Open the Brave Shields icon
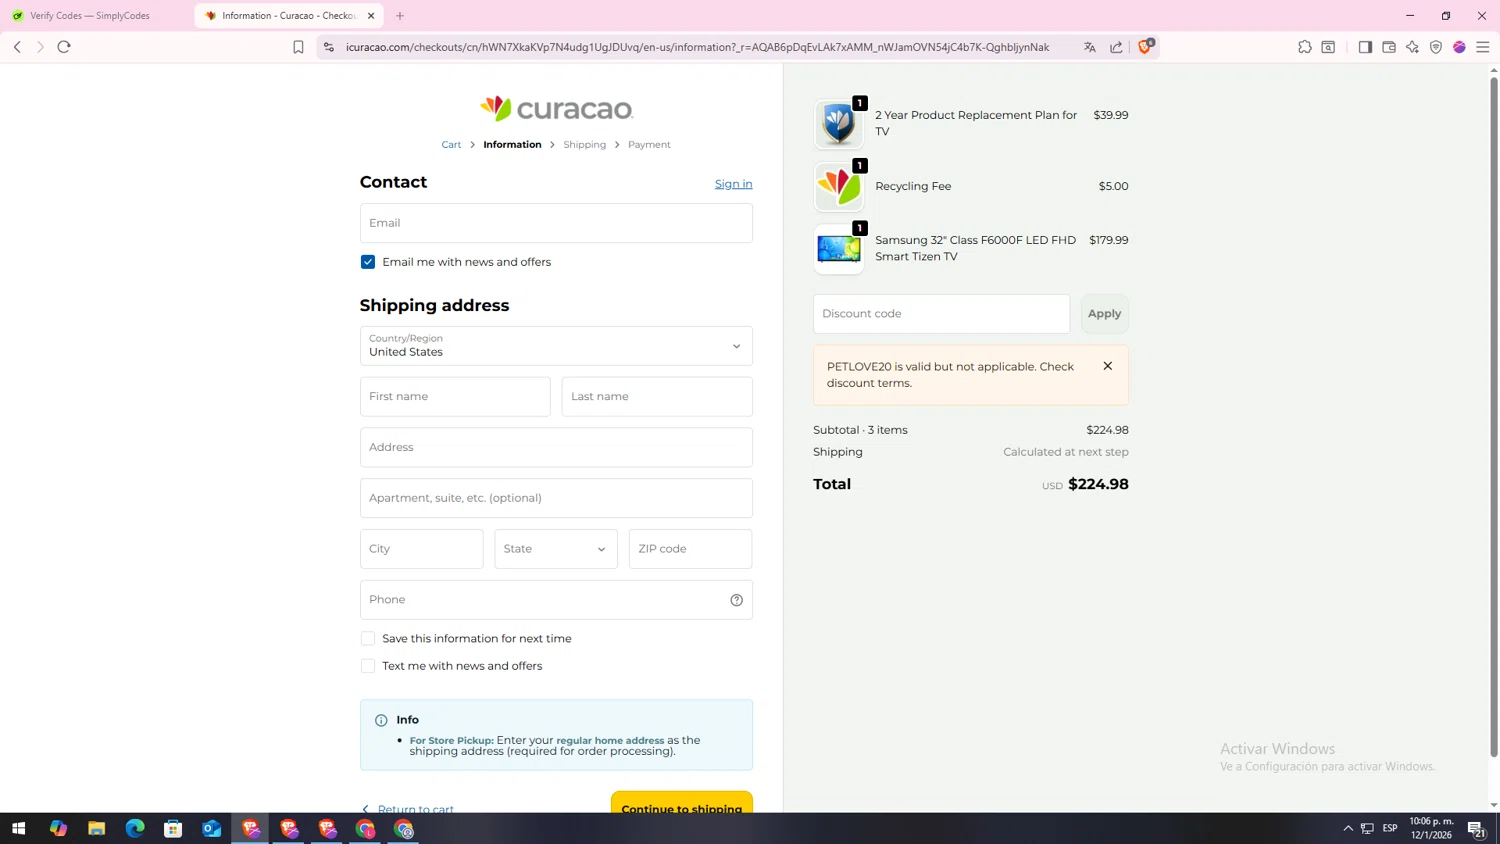1500x844 pixels. pos(1146,46)
